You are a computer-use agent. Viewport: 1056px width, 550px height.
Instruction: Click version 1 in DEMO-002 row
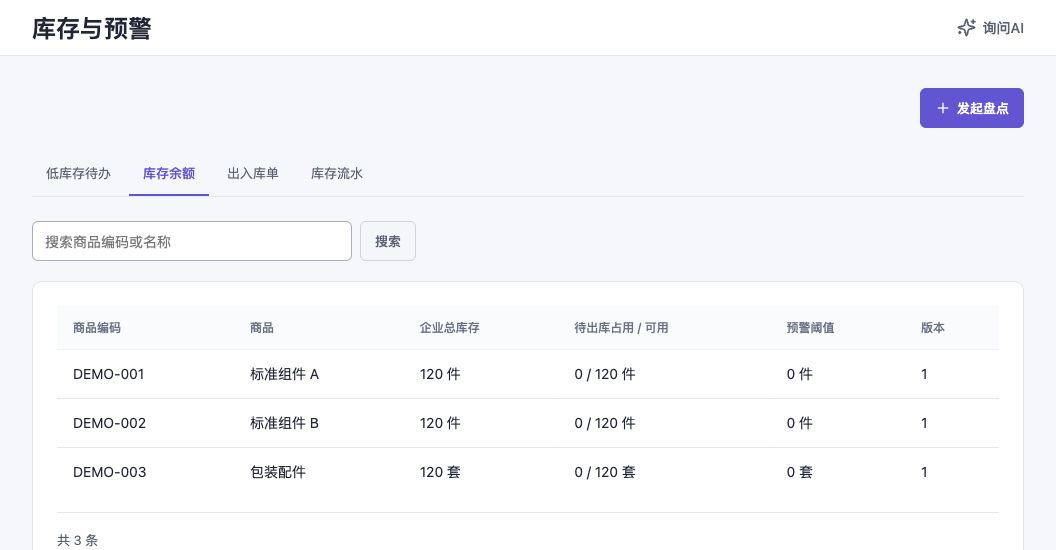tap(924, 423)
